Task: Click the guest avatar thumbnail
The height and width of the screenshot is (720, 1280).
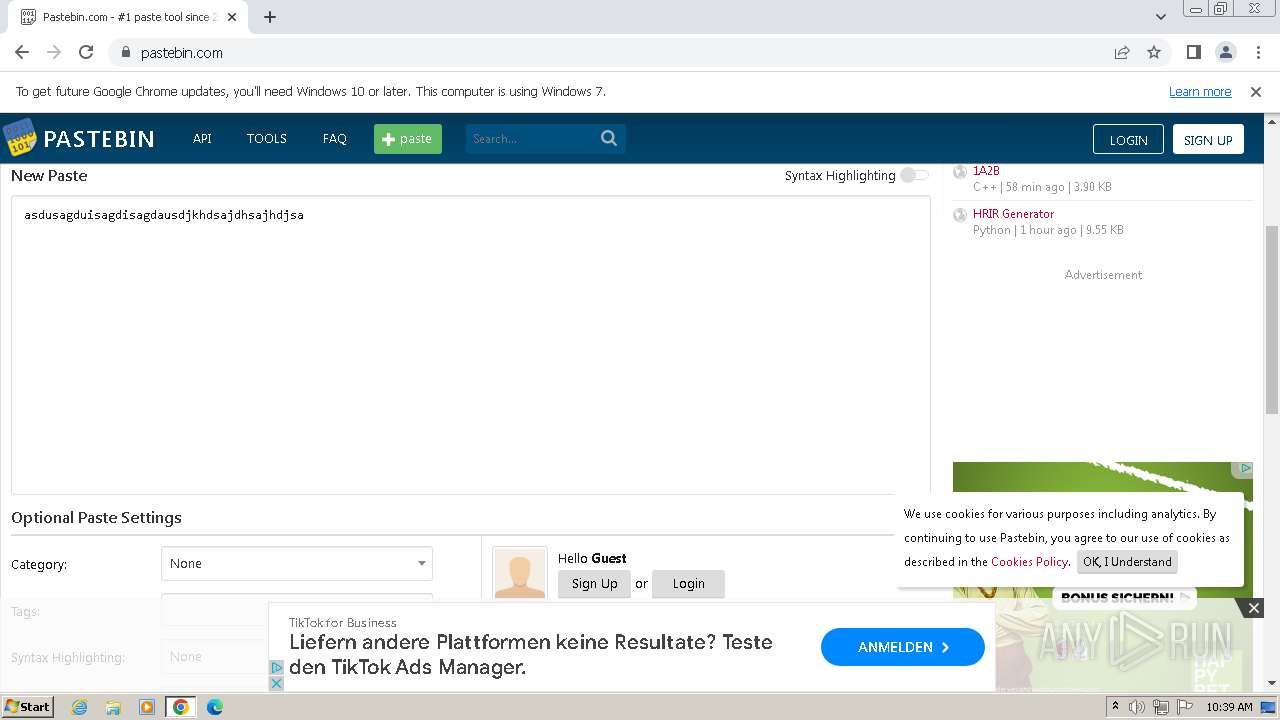Action: (x=520, y=573)
